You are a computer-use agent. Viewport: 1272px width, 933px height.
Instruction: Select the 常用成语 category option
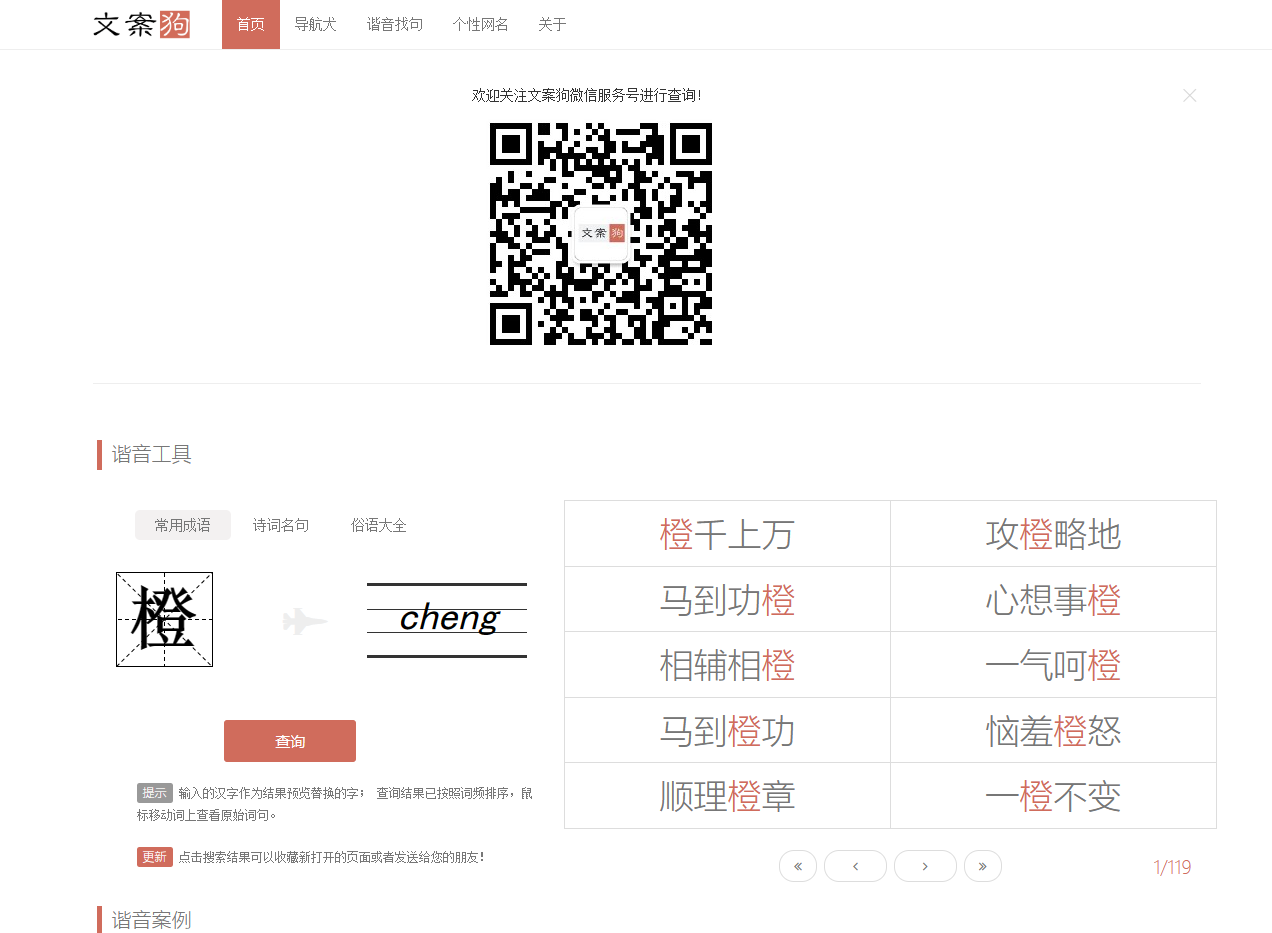click(x=183, y=524)
